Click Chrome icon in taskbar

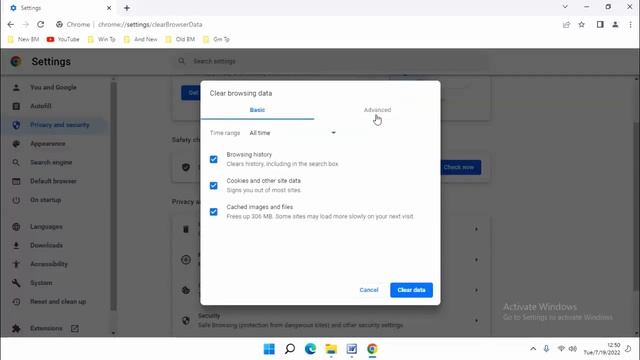372,349
